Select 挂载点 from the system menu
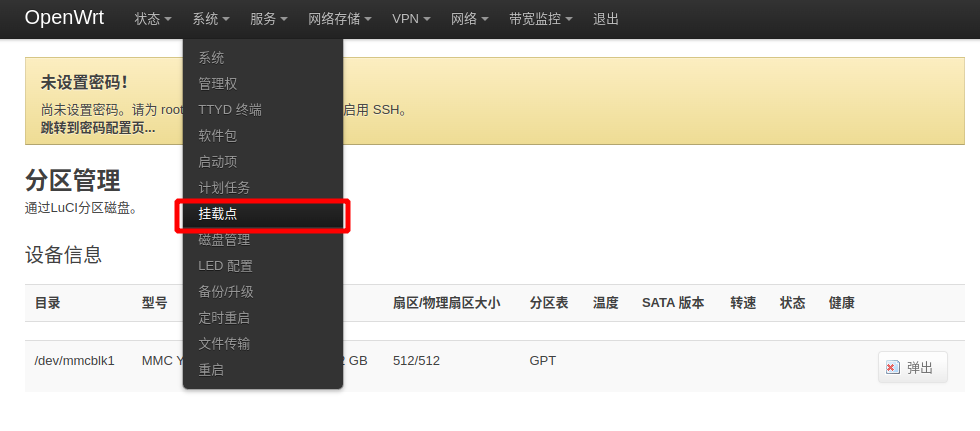Viewport: 980px width, 431px height. (263, 214)
